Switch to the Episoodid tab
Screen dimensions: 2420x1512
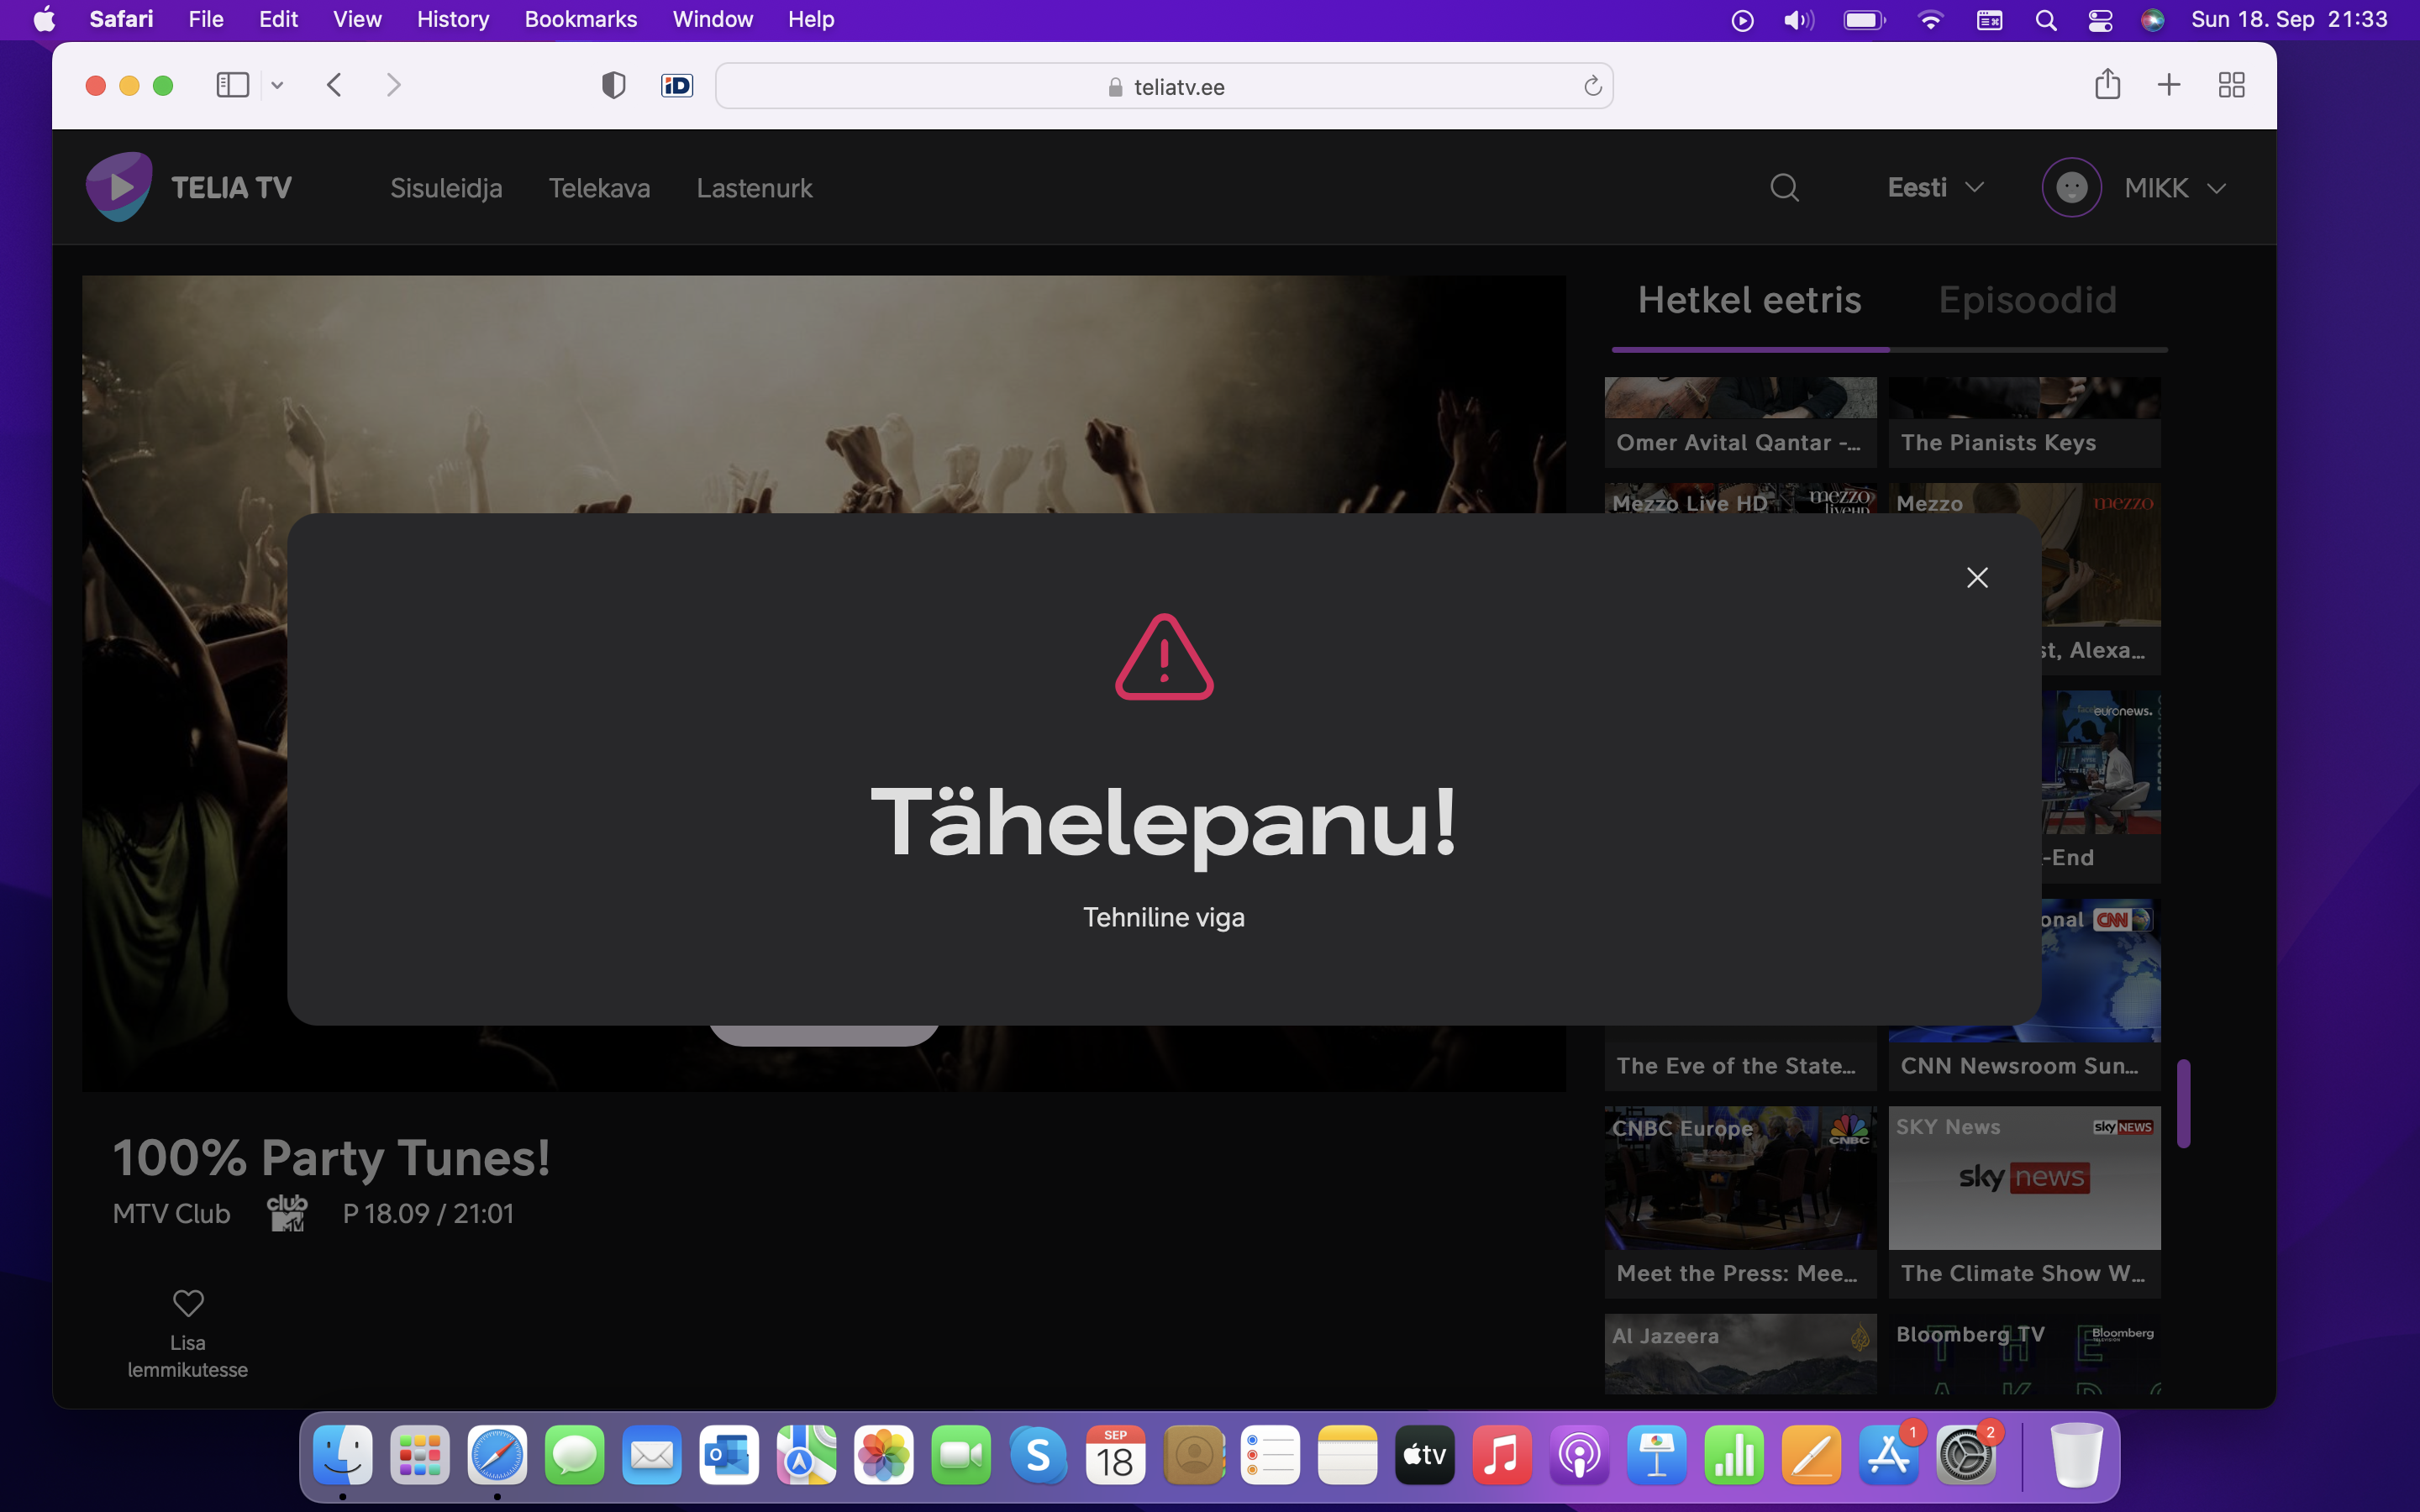tap(2027, 300)
